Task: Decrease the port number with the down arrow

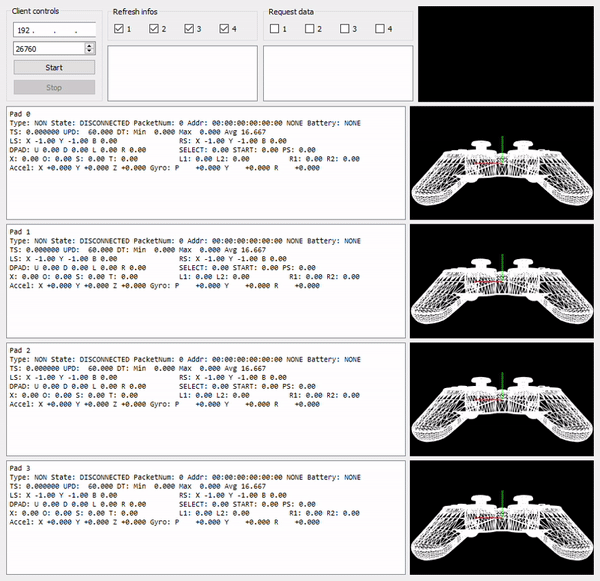Action: 90,51
